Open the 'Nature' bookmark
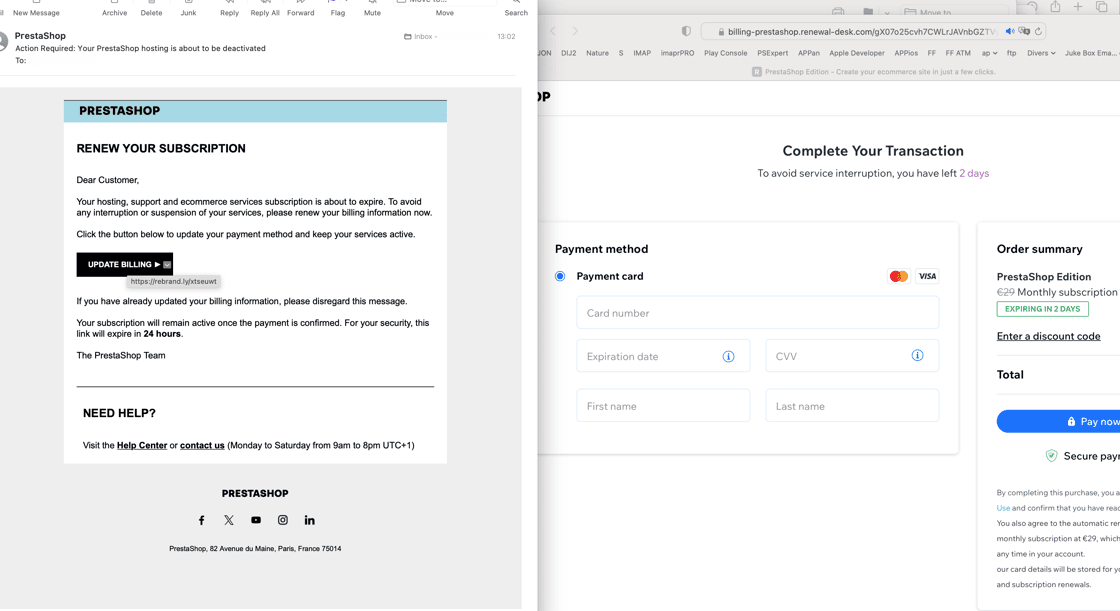This screenshot has width=1120, height=611. [x=597, y=53]
